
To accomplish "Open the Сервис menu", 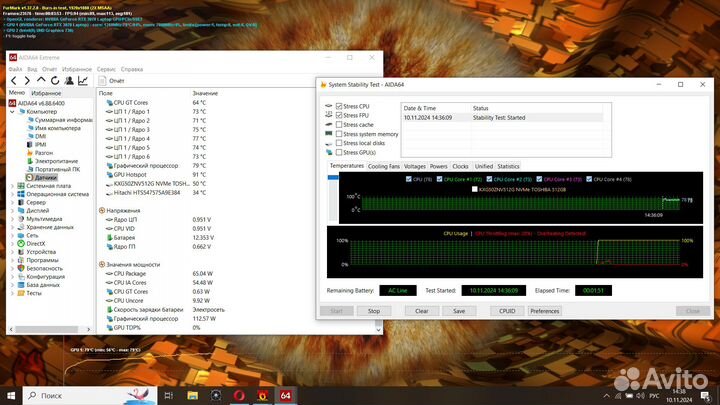I will (x=106, y=69).
